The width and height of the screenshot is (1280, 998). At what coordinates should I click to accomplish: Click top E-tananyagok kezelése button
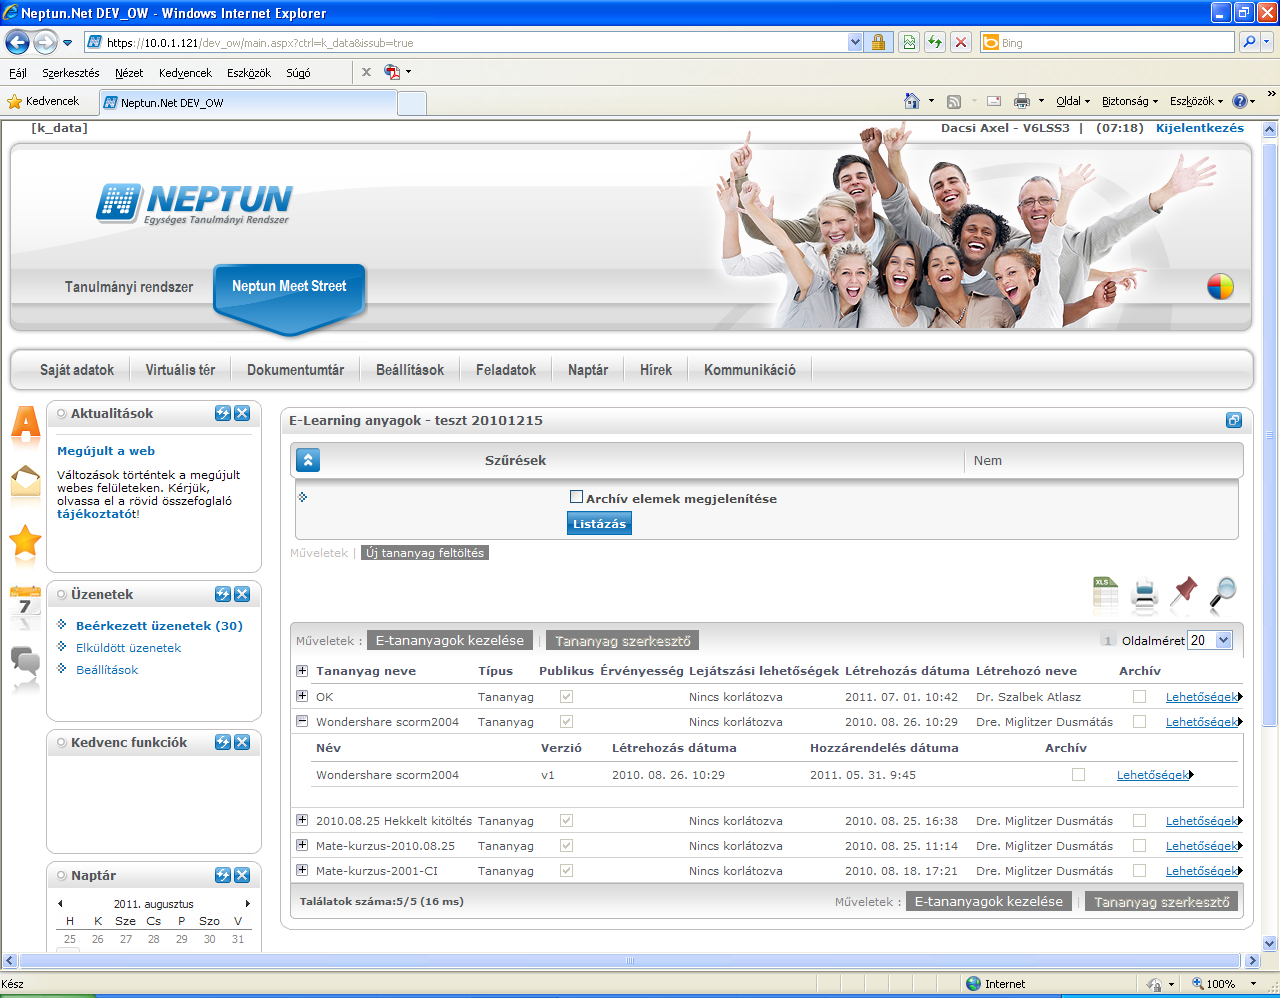point(450,640)
